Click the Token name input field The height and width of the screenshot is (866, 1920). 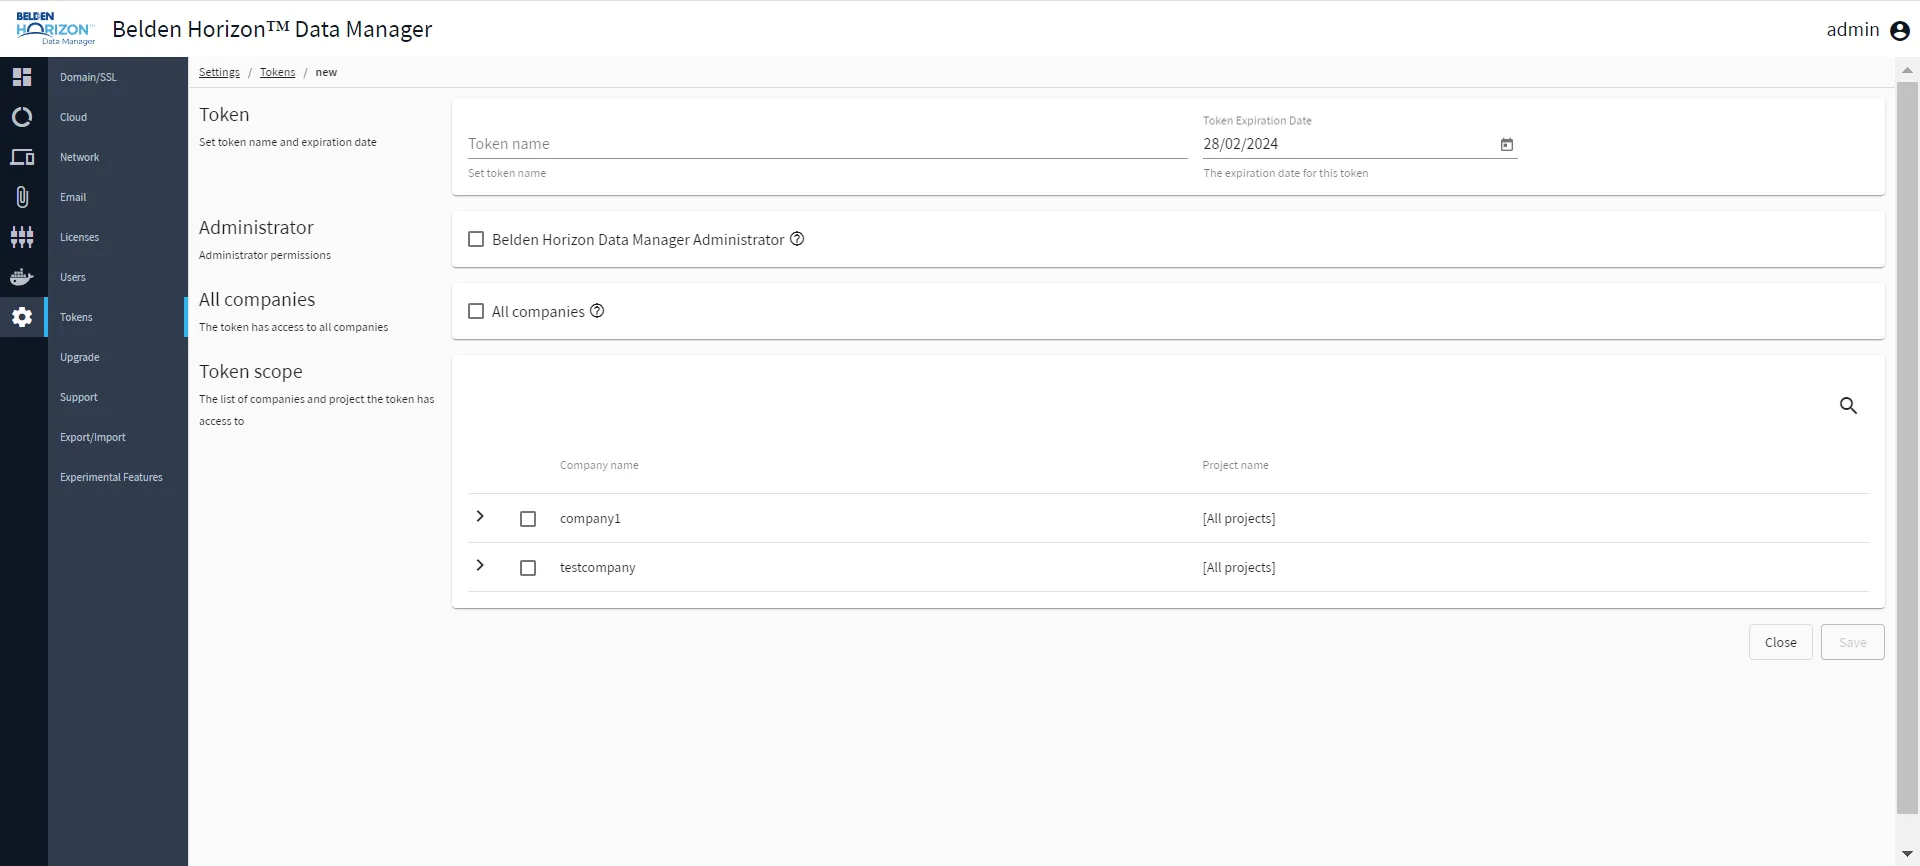[x=827, y=144]
